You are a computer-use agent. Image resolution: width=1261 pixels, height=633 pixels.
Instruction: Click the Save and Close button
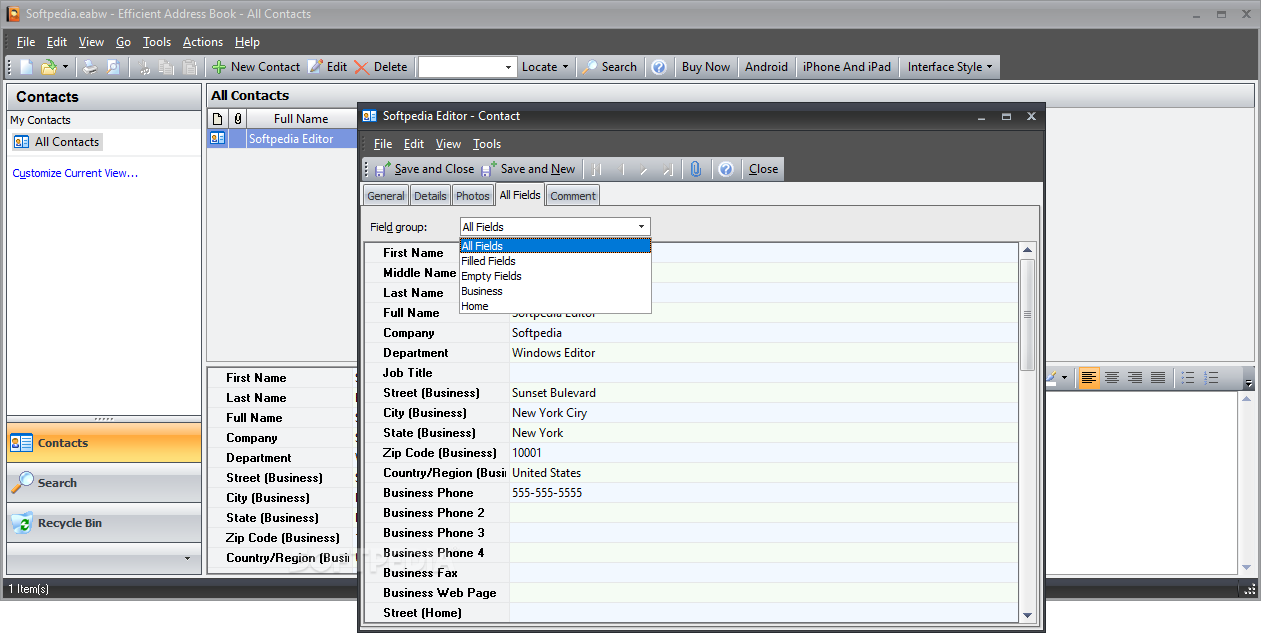(424, 169)
